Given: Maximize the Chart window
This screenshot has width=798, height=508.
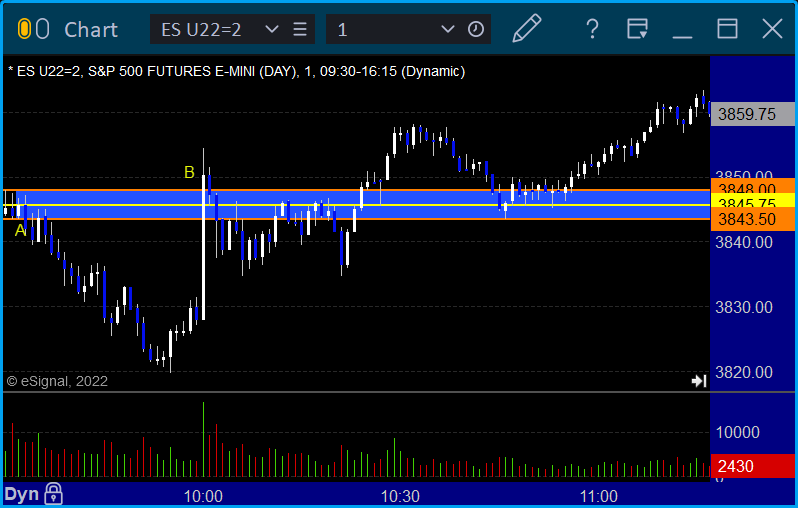Looking at the screenshot, I should [x=727, y=29].
